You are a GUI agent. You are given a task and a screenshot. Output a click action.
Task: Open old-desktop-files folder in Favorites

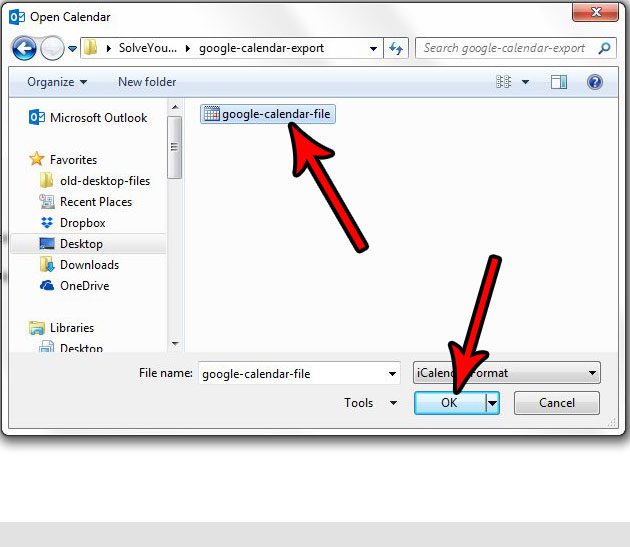(95, 181)
